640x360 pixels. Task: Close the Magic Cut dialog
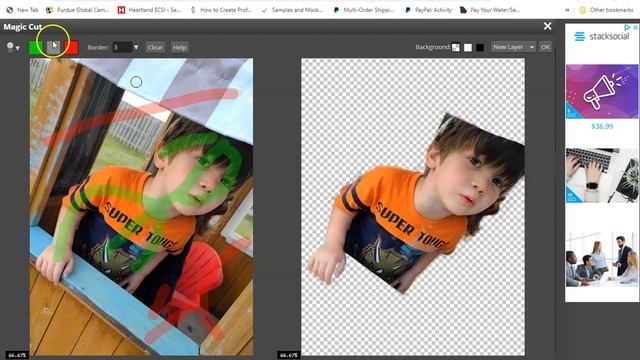coord(547,26)
